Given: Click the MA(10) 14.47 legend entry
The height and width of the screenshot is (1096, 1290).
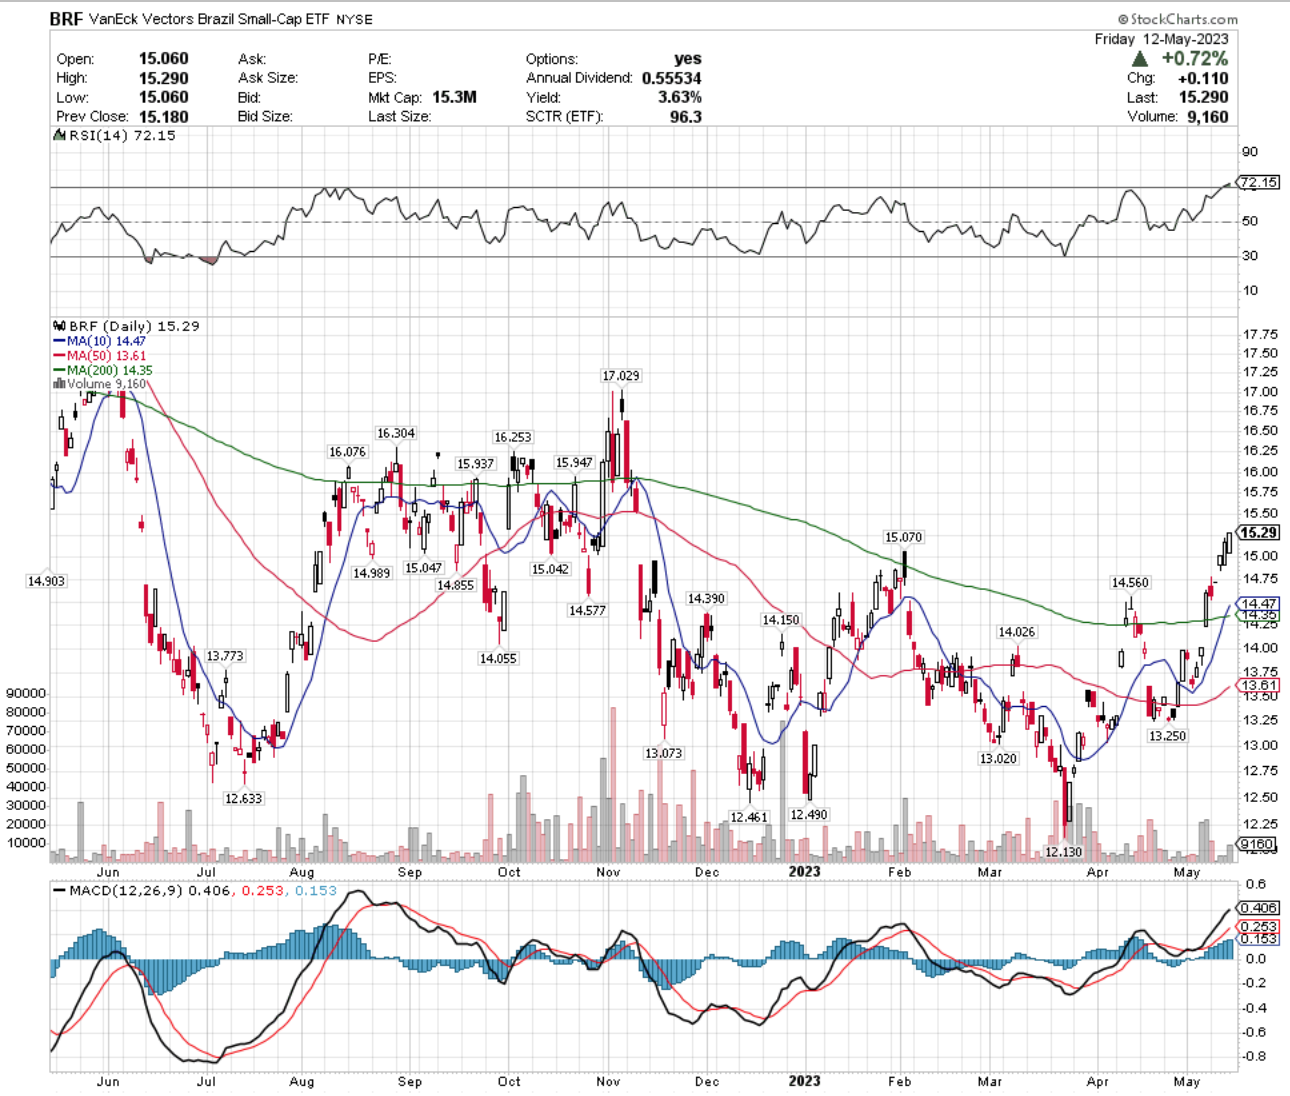Looking at the screenshot, I should 98,341.
